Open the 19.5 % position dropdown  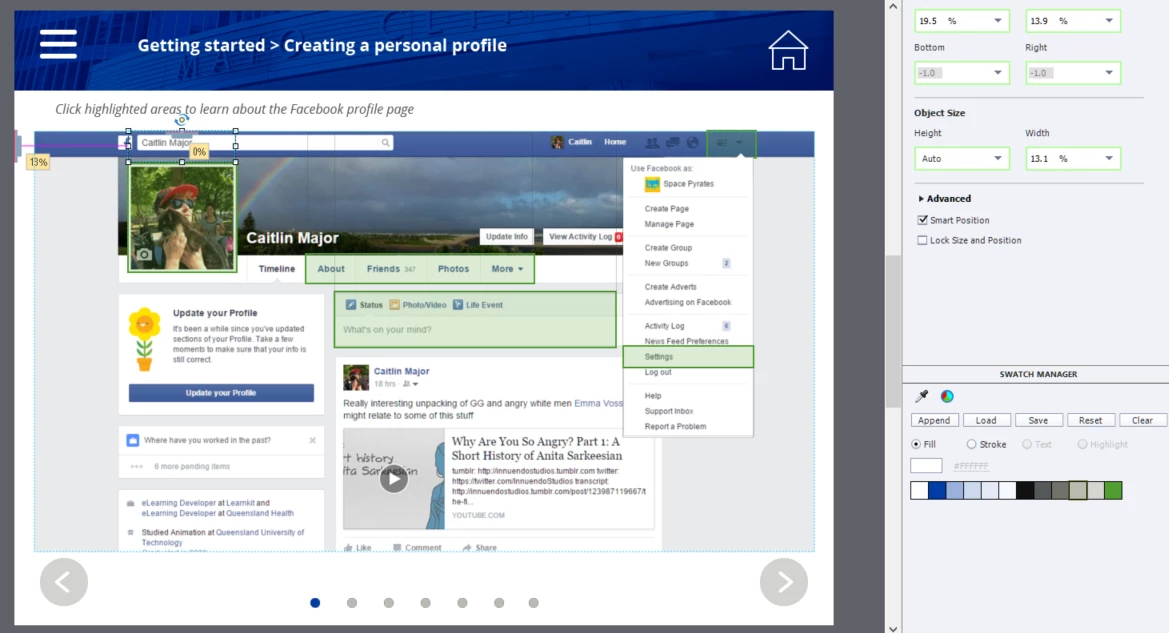point(998,21)
